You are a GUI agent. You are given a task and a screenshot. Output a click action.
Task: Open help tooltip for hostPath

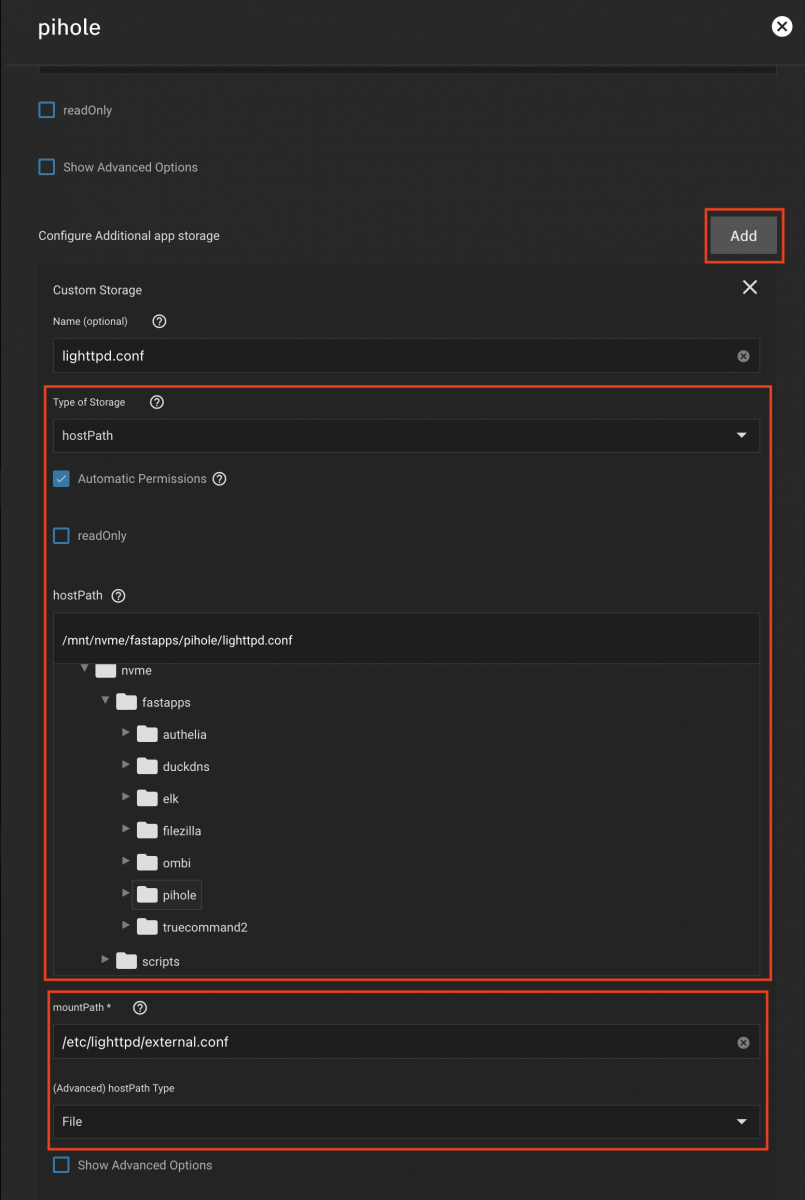click(x=118, y=596)
